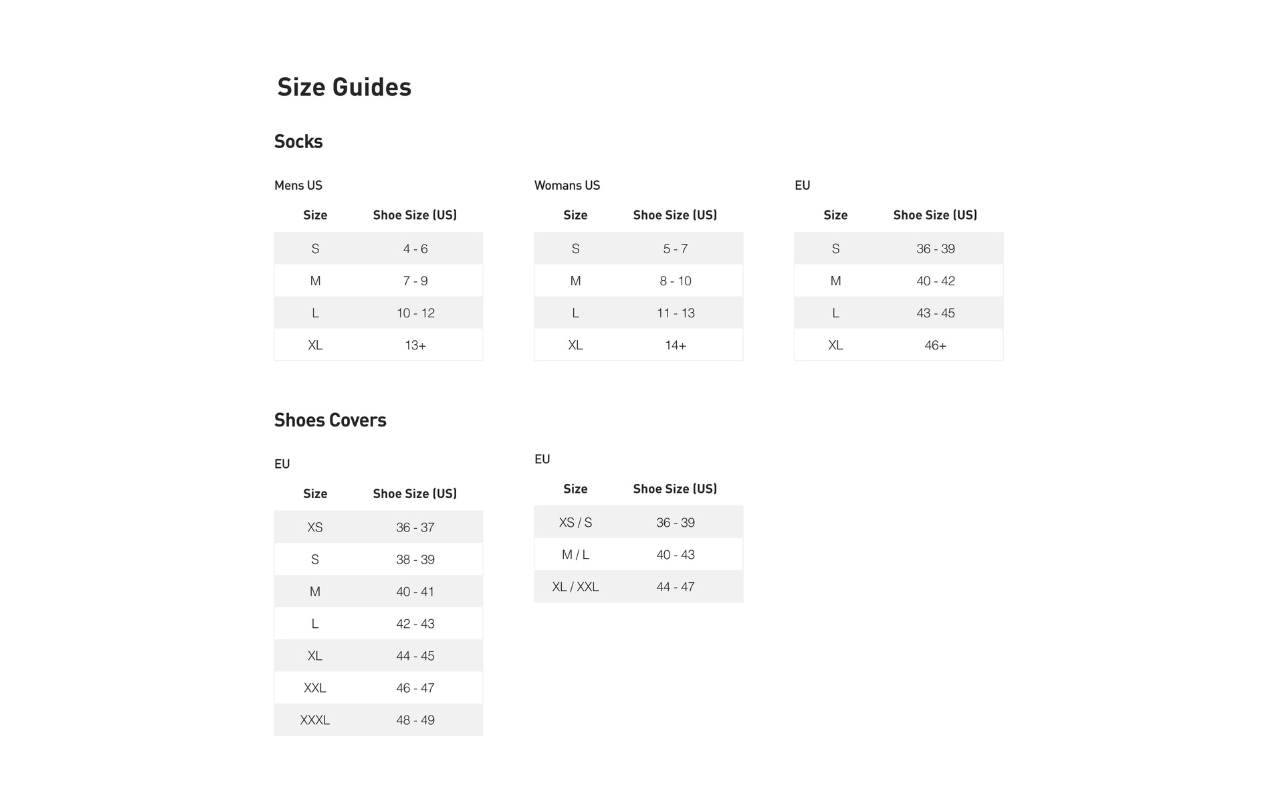1280x800 pixels.
Task: Click the 13+ shoe size cell
Action: click(x=415, y=345)
